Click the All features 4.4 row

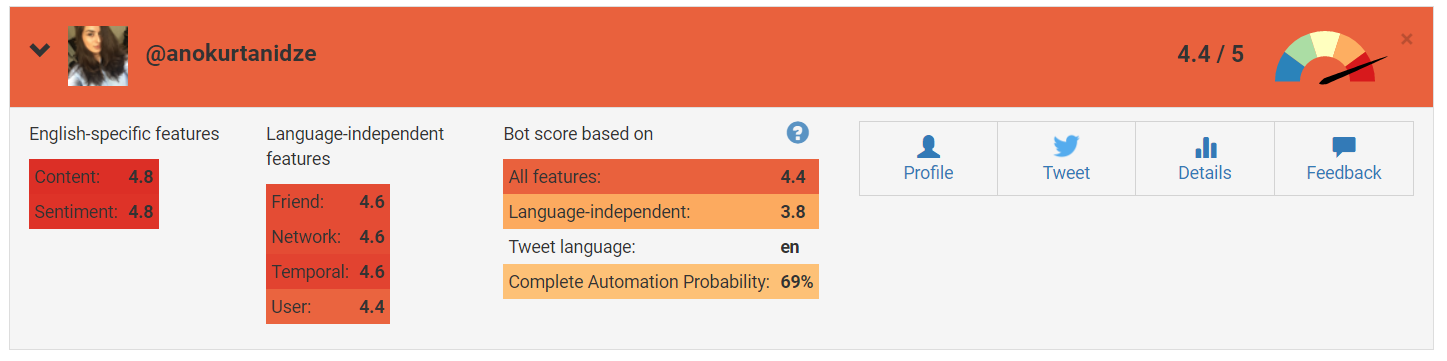(661, 177)
